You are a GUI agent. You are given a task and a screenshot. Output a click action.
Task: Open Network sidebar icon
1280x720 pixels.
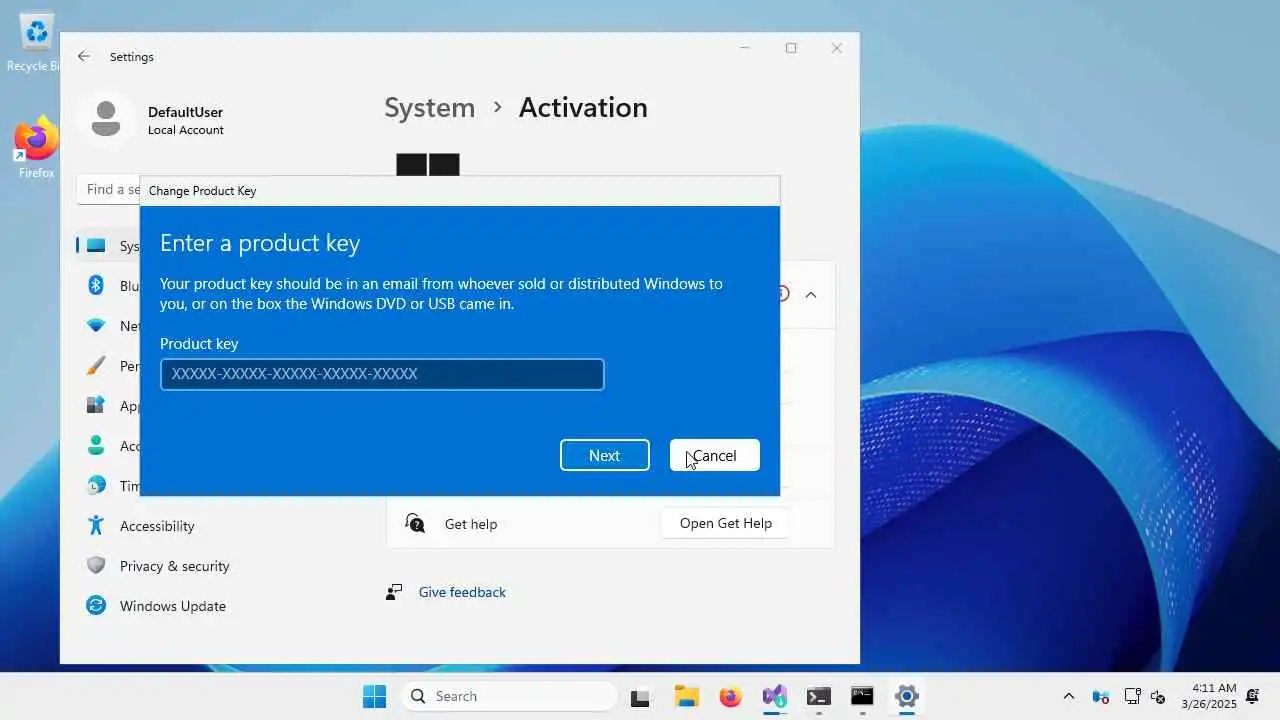tap(96, 326)
